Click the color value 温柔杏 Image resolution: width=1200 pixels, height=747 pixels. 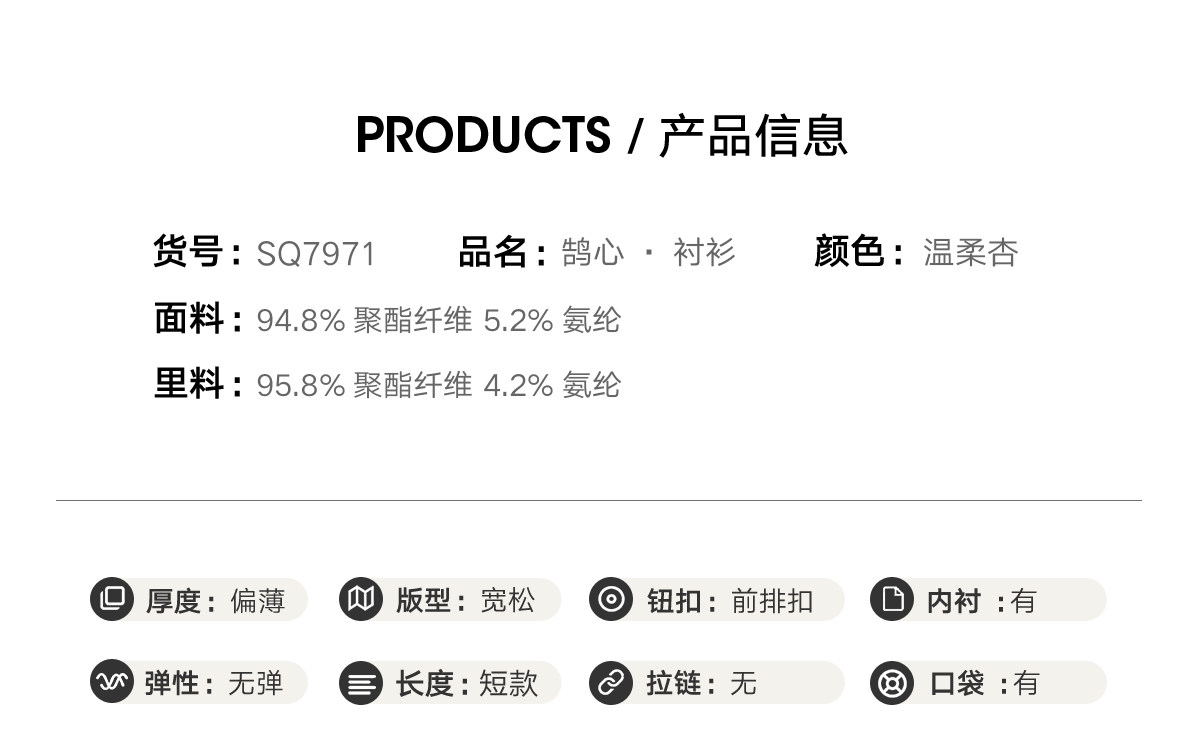[x=969, y=253]
